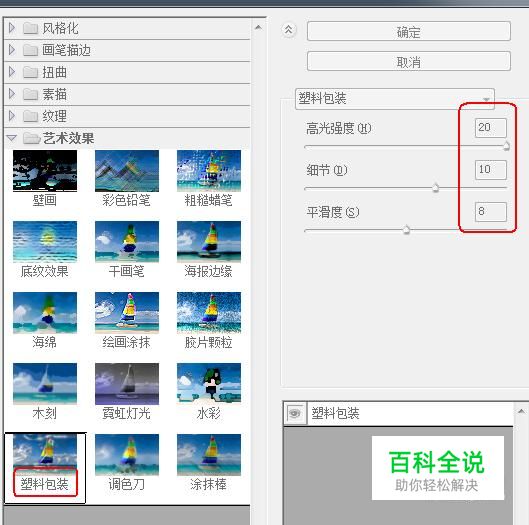Expand the 素描 filter folder
This screenshot has height=525, width=529.
(12, 94)
